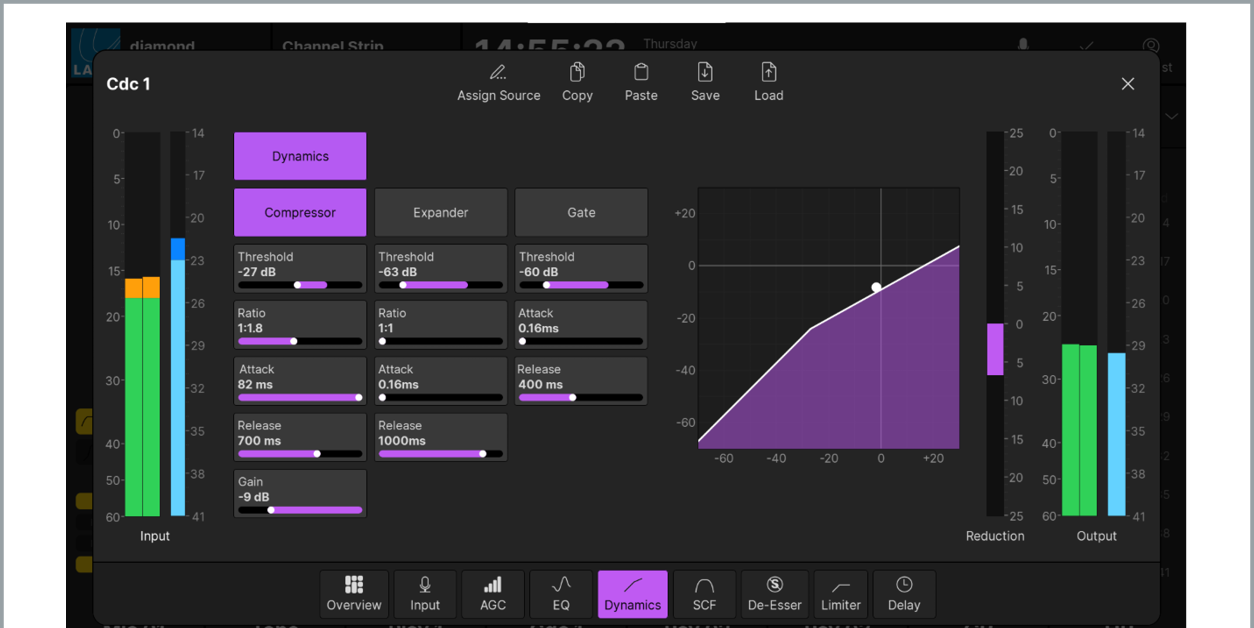Viewport: 1254px width, 628px height.
Task: Click the Save preset icon
Action: [x=705, y=73]
